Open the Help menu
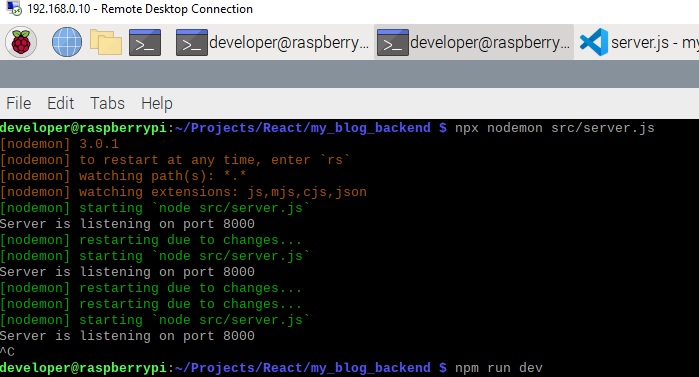The width and height of the screenshot is (699, 377). [156, 103]
